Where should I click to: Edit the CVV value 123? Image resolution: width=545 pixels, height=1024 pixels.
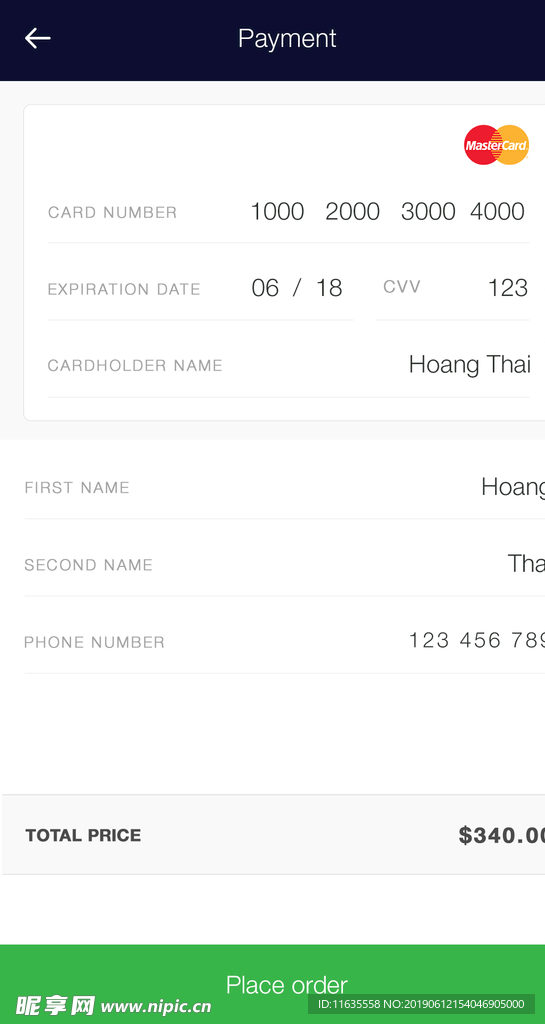[x=508, y=287]
